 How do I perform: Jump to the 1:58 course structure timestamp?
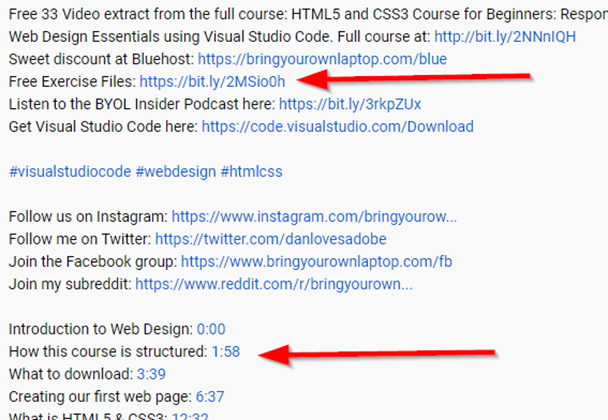tap(226, 352)
